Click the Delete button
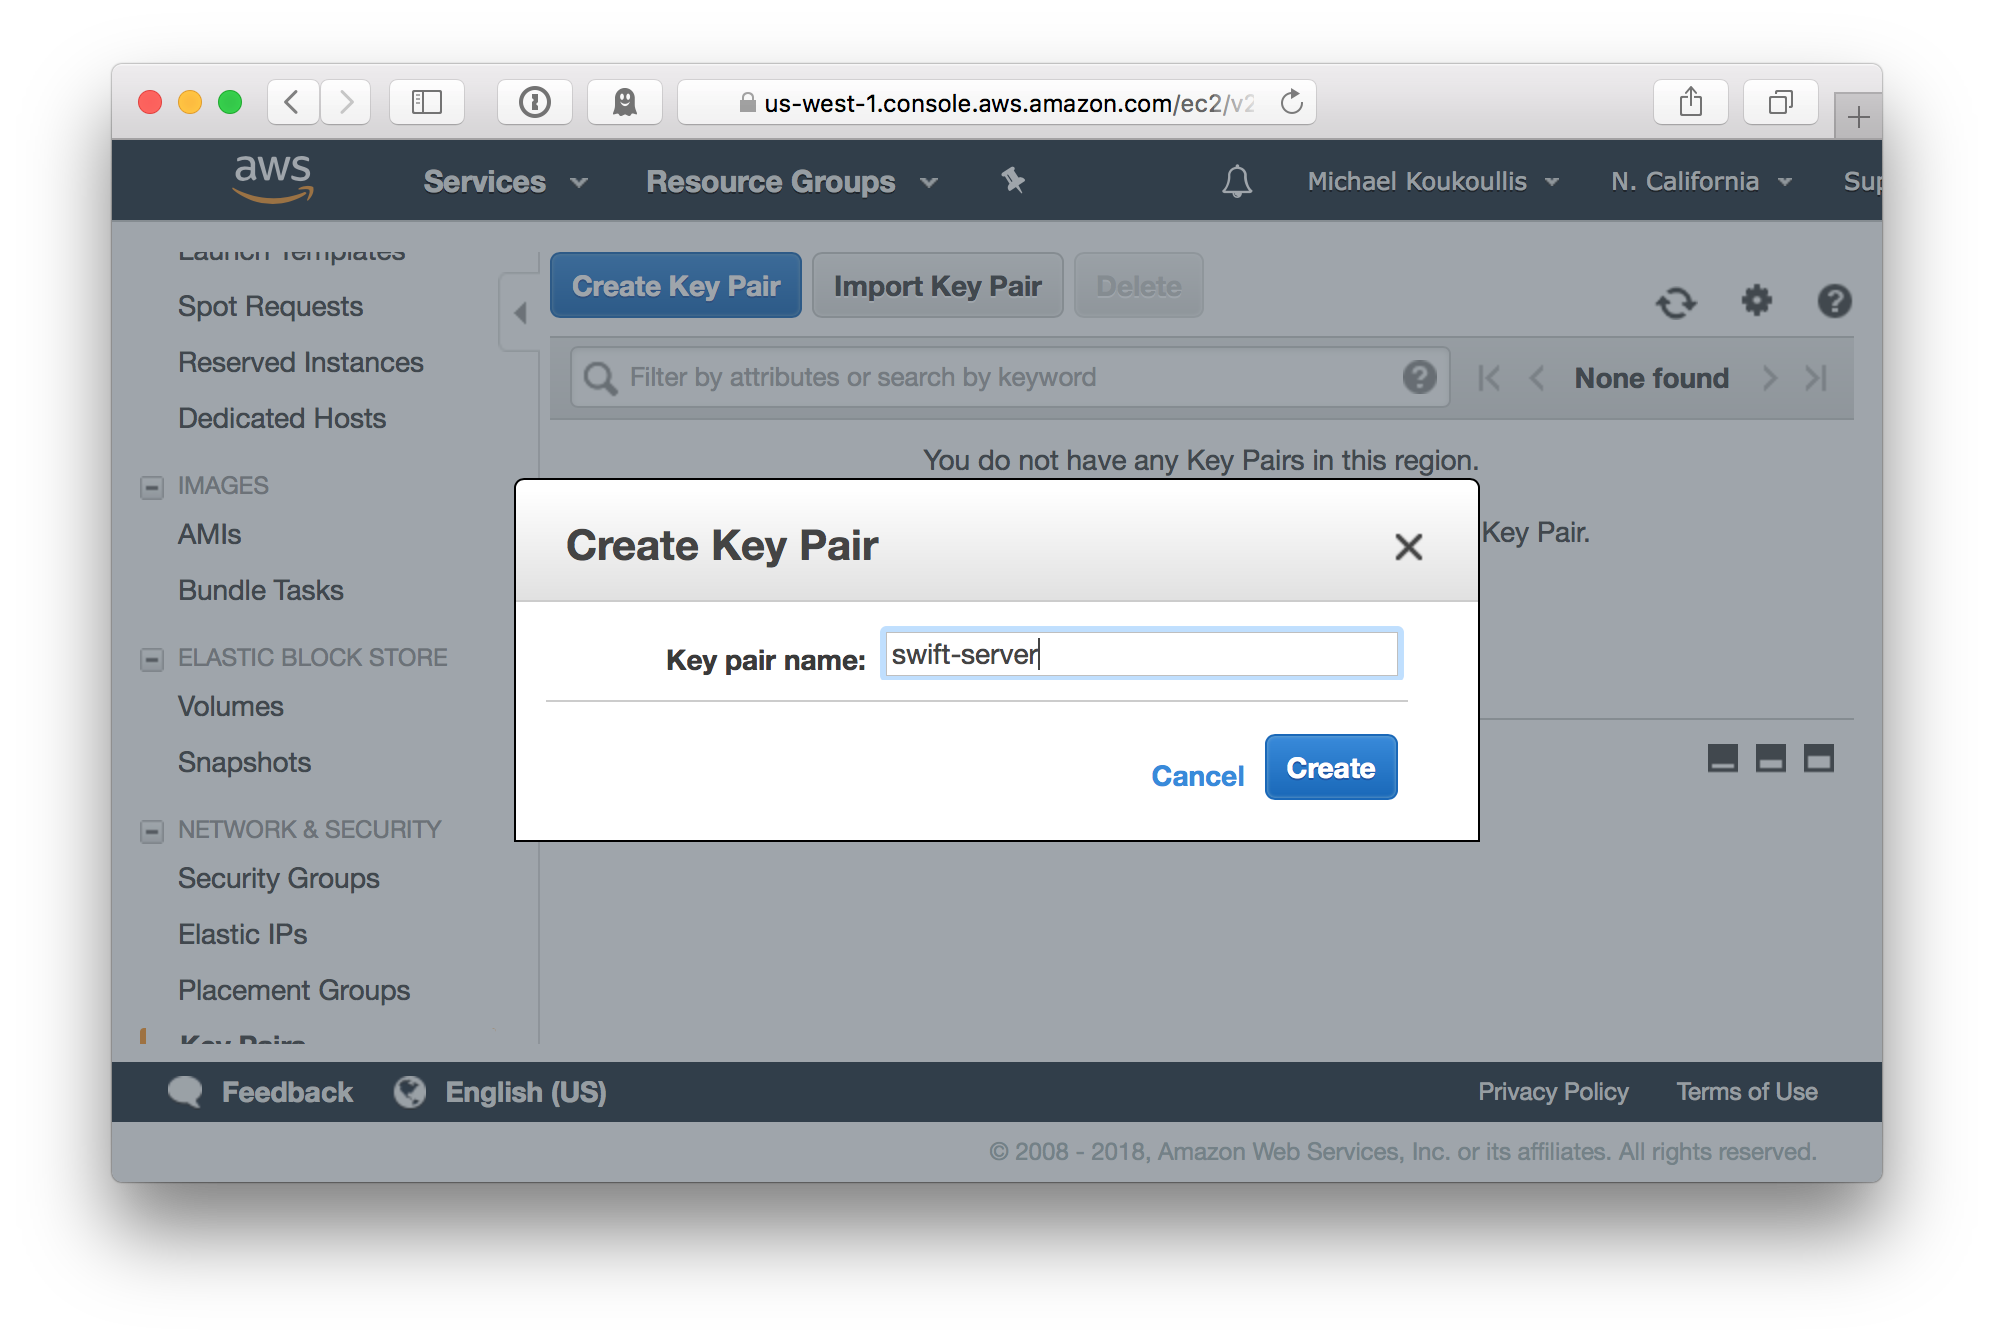1994x1342 pixels. [1139, 286]
